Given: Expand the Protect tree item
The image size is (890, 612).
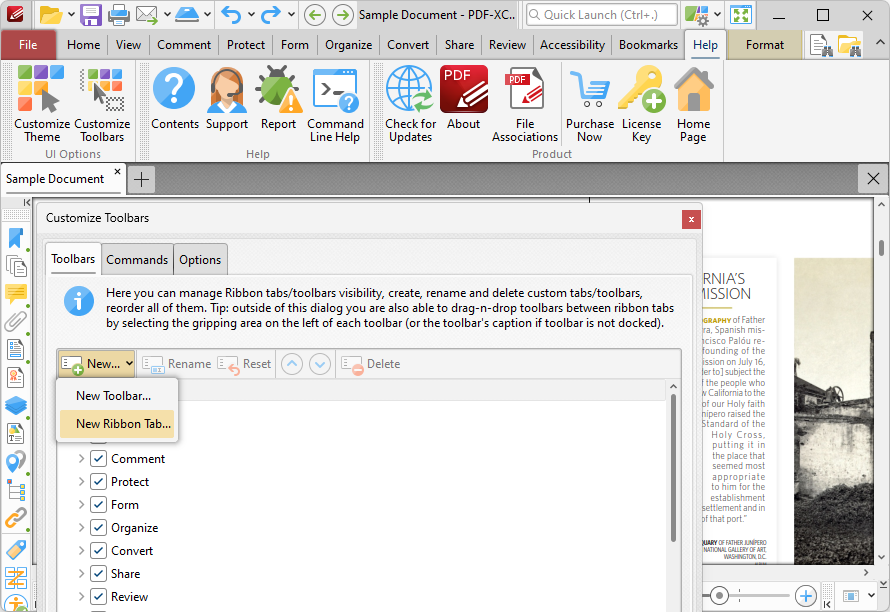Looking at the screenshot, I should point(81,481).
